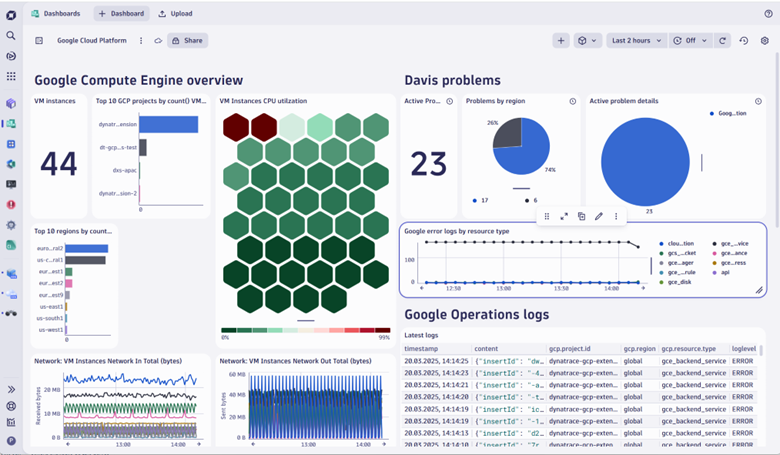
Task: Click the latest logs table scrollbar
Action: pos(761,351)
